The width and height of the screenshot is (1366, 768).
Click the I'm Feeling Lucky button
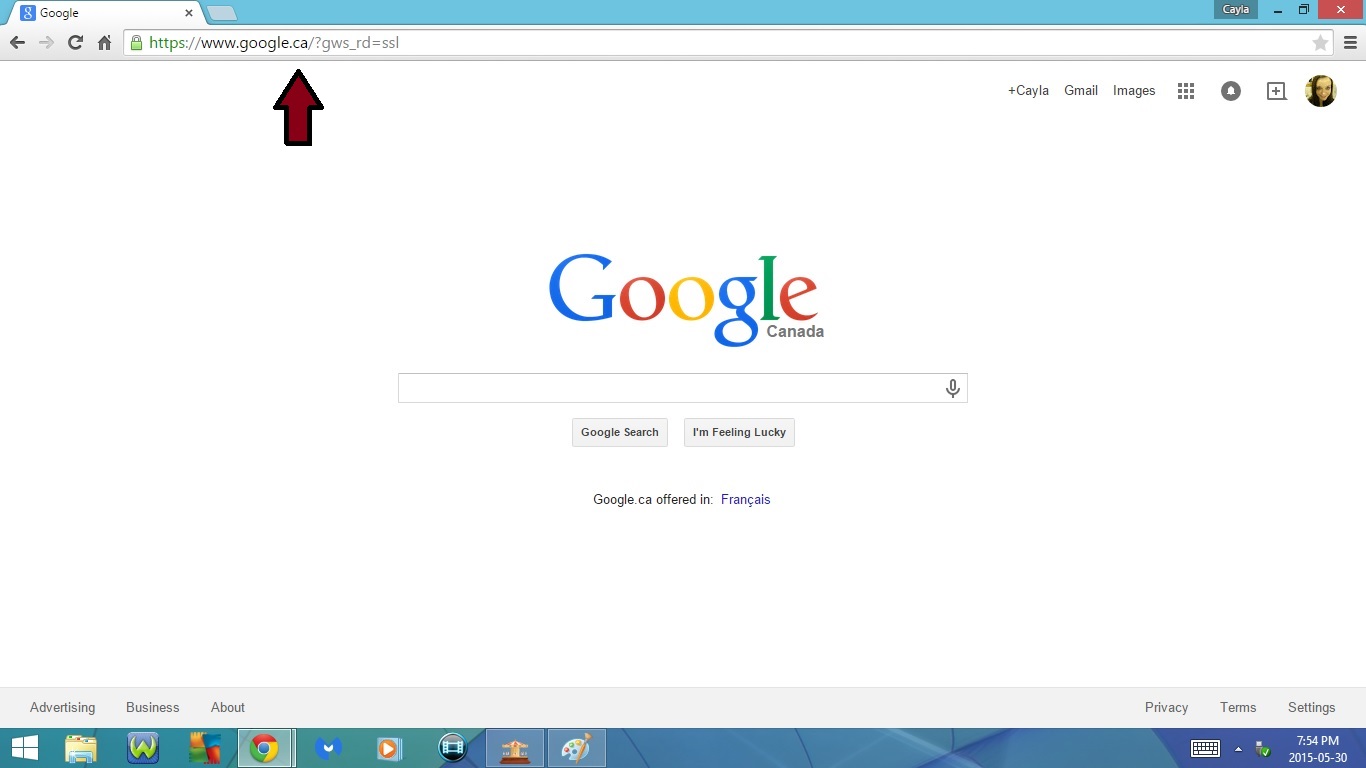click(x=739, y=432)
